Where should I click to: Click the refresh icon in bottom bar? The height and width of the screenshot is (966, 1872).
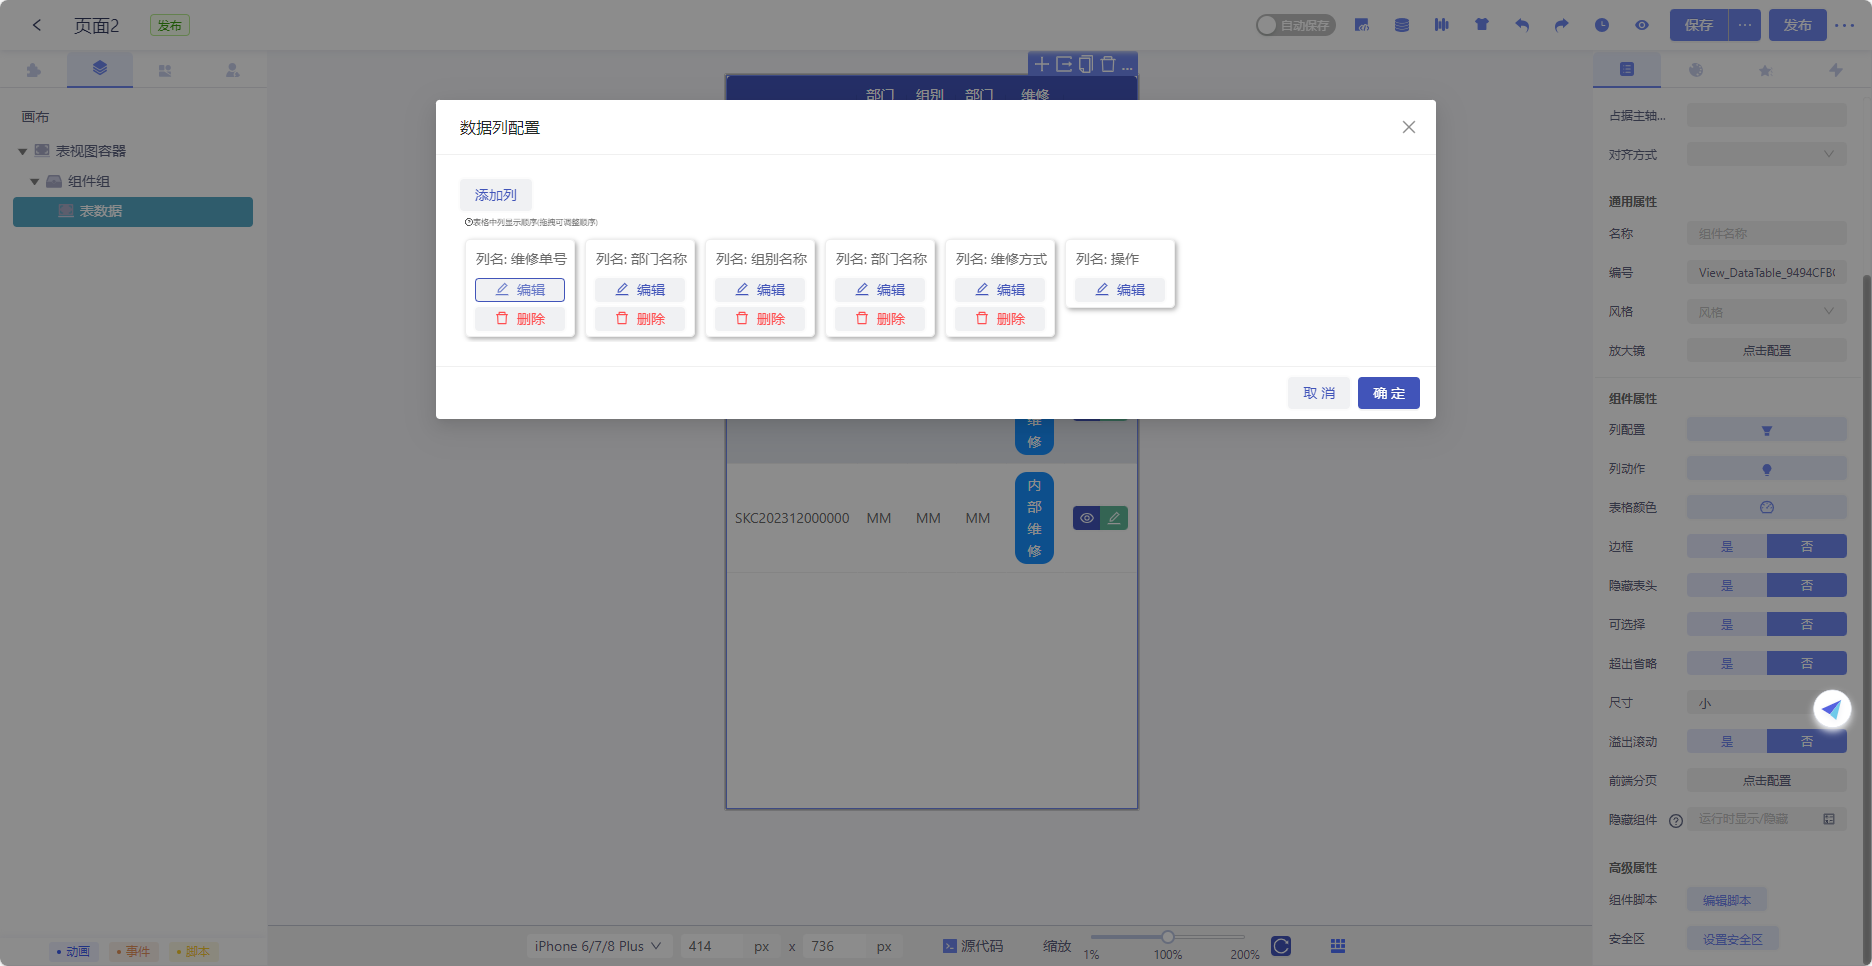point(1281,946)
